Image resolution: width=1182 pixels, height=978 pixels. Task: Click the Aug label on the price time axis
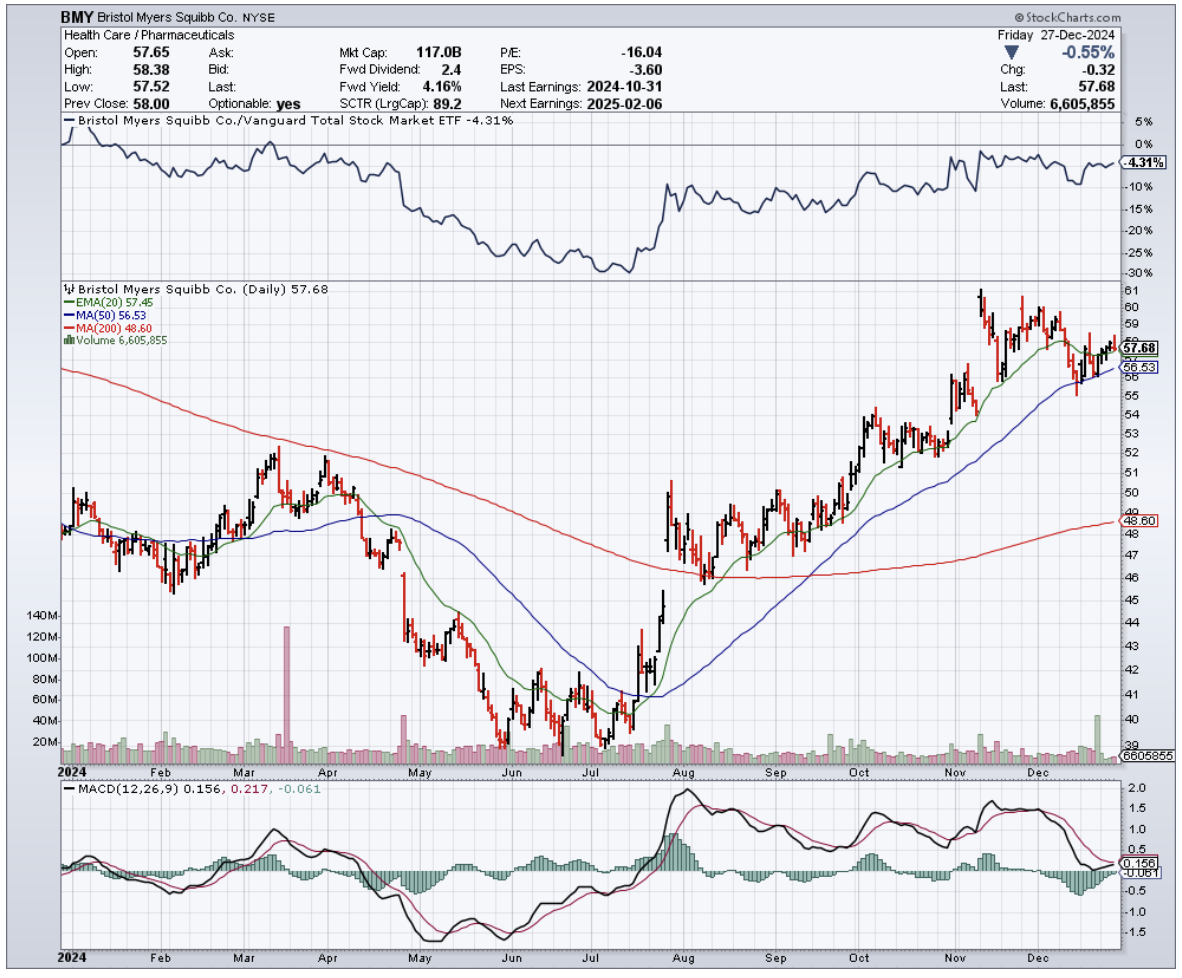point(684,772)
